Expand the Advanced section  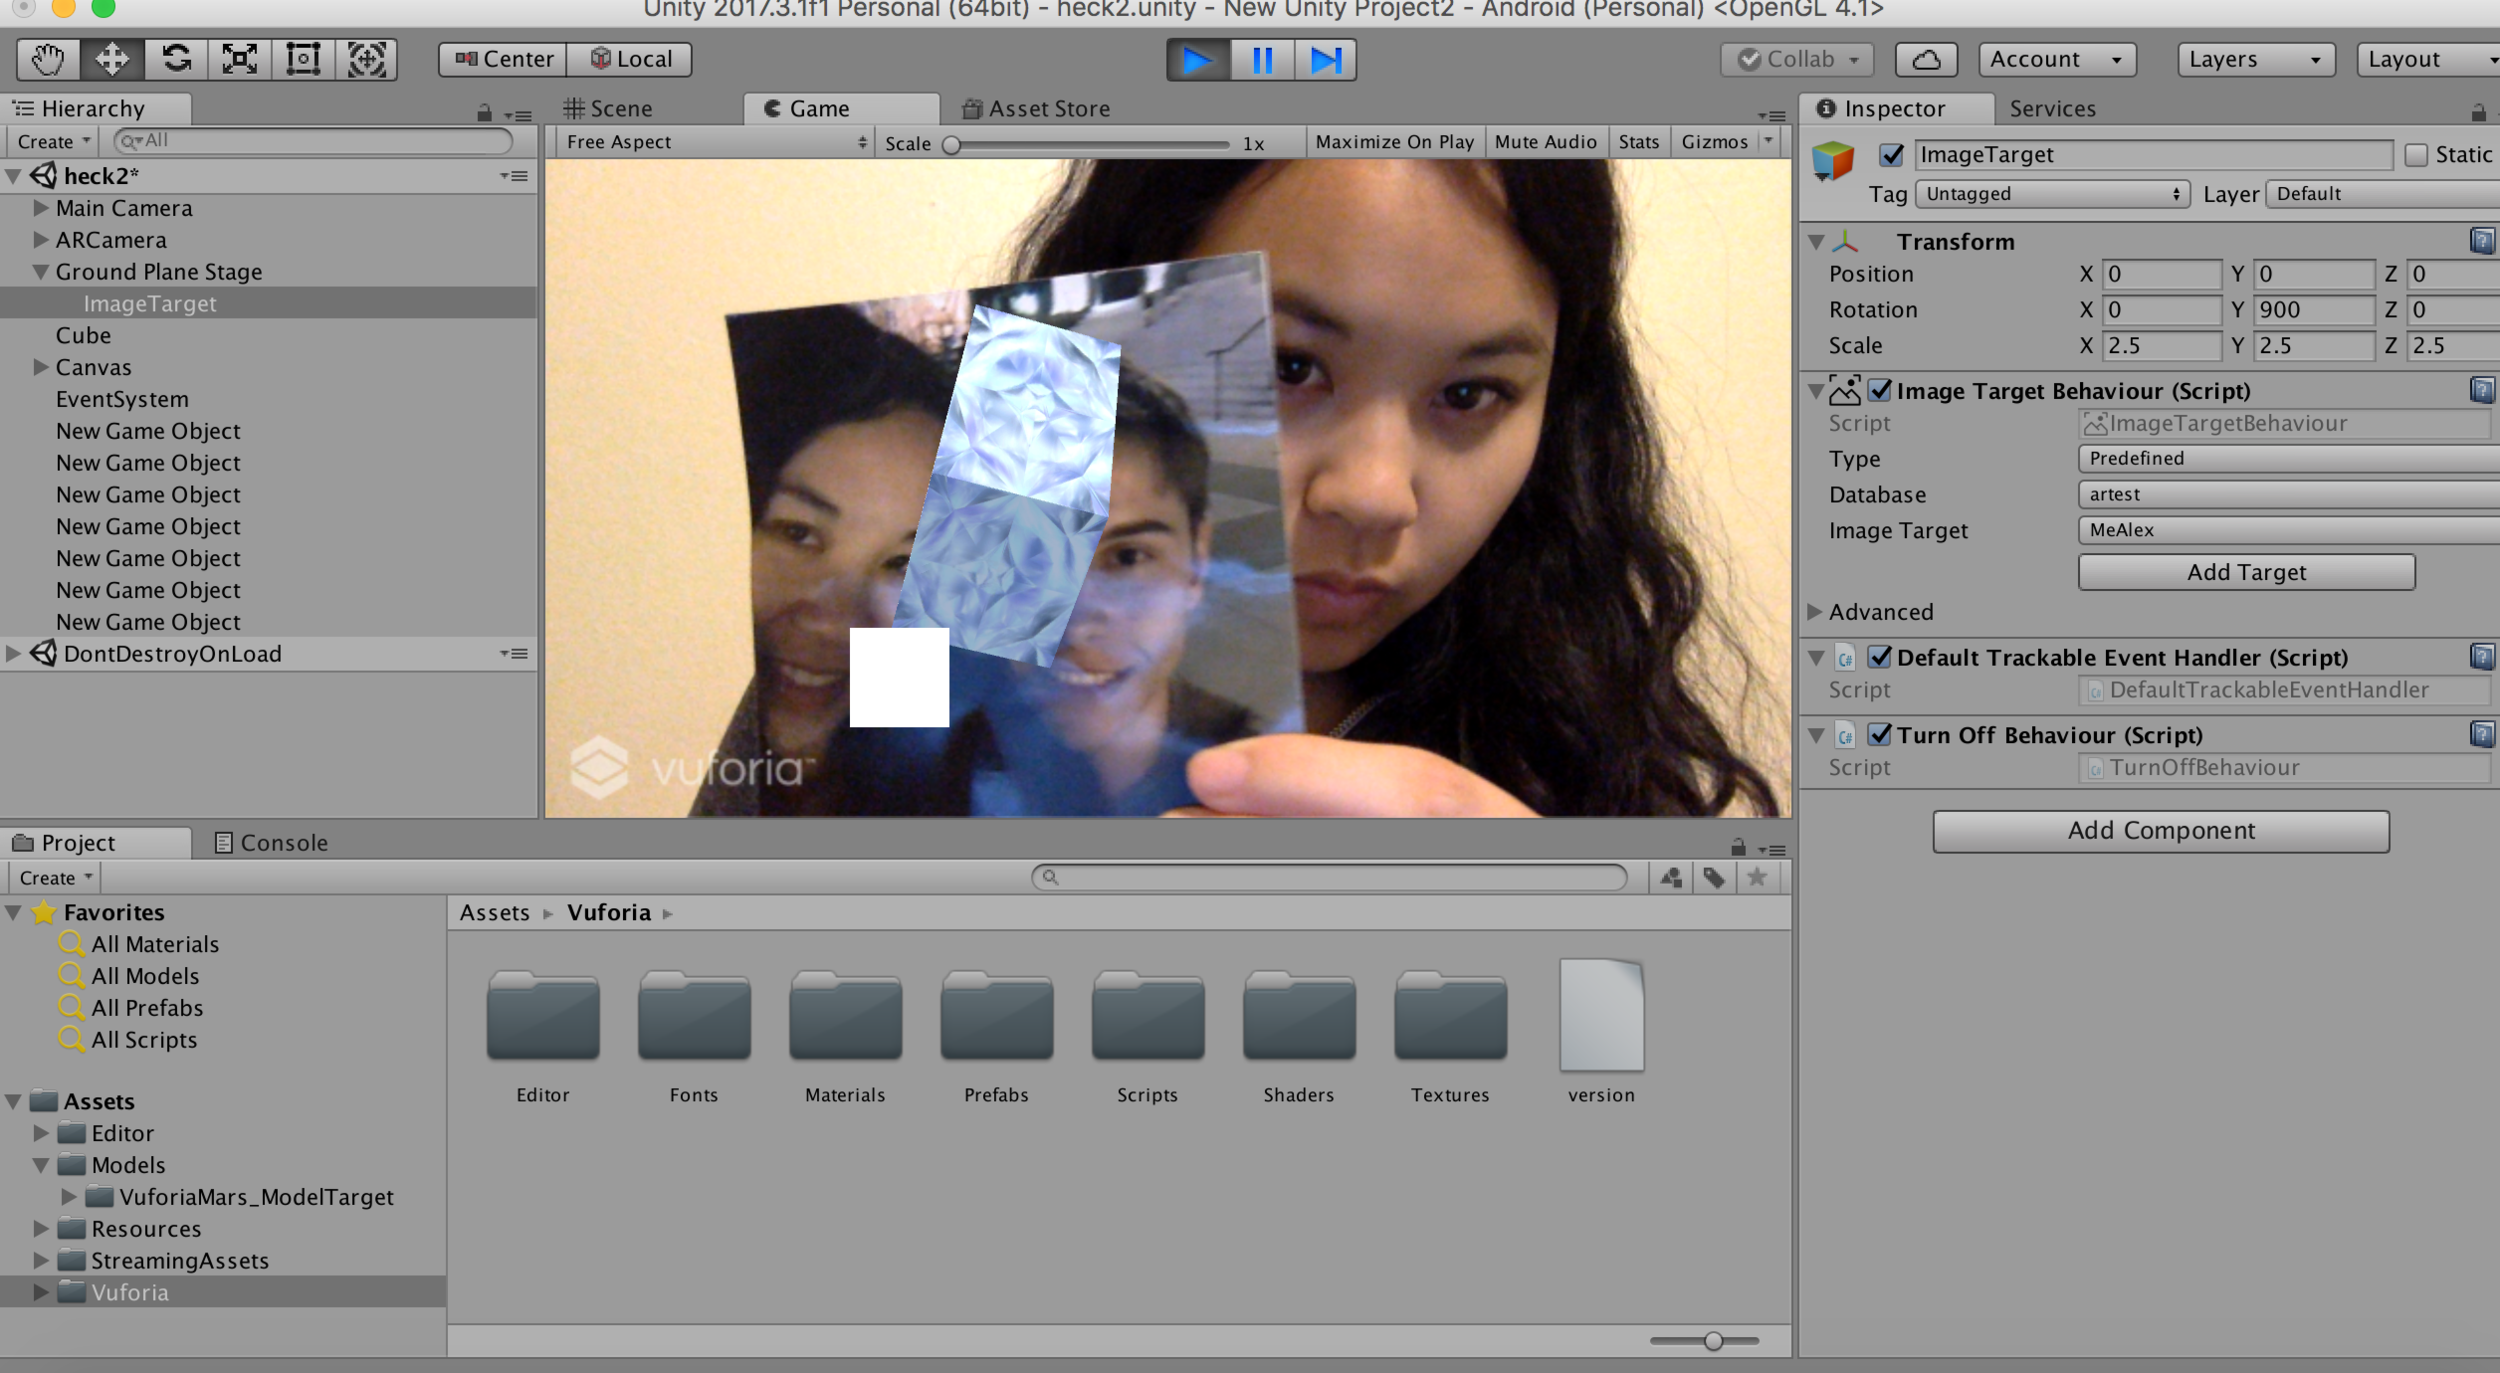(x=1815, y=611)
